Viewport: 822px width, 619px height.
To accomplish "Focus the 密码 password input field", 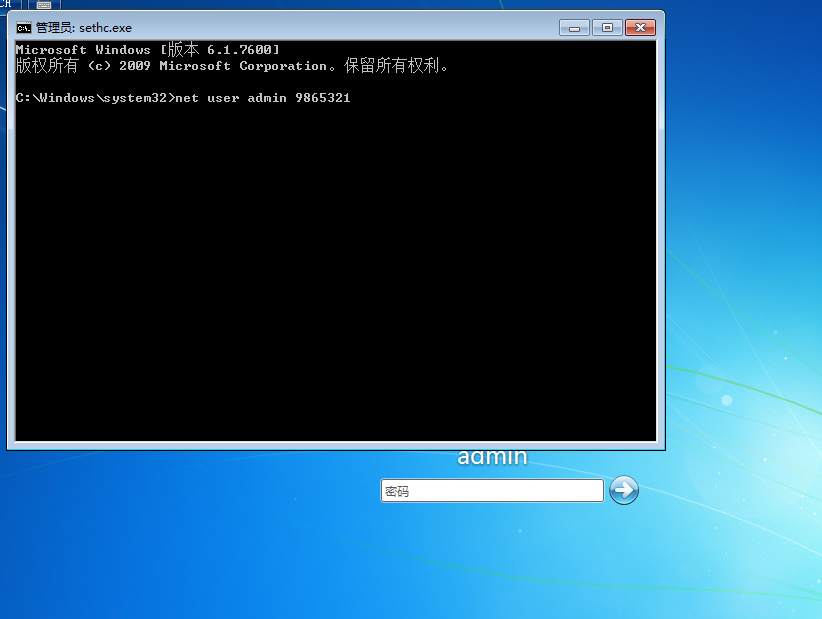I will [491, 491].
